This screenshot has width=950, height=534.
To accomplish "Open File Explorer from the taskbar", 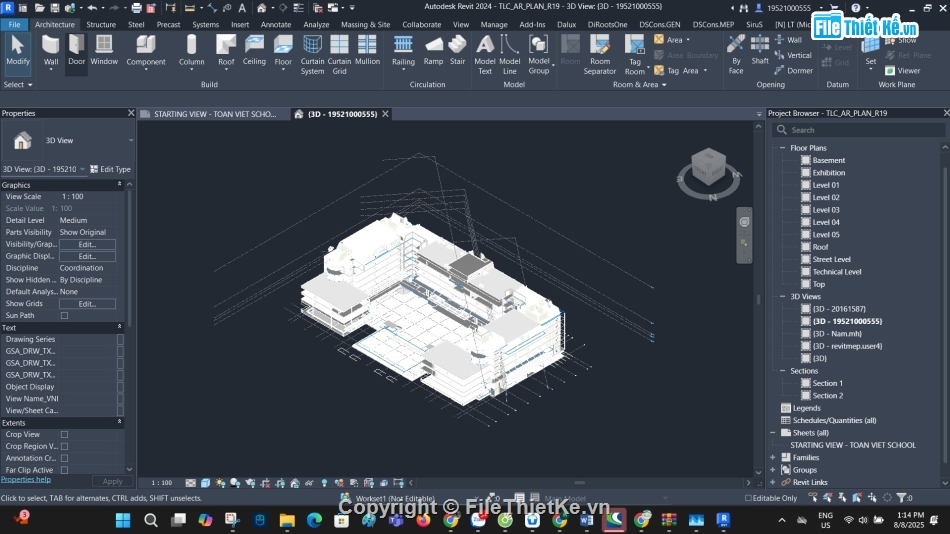I will click(x=287, y=520).
